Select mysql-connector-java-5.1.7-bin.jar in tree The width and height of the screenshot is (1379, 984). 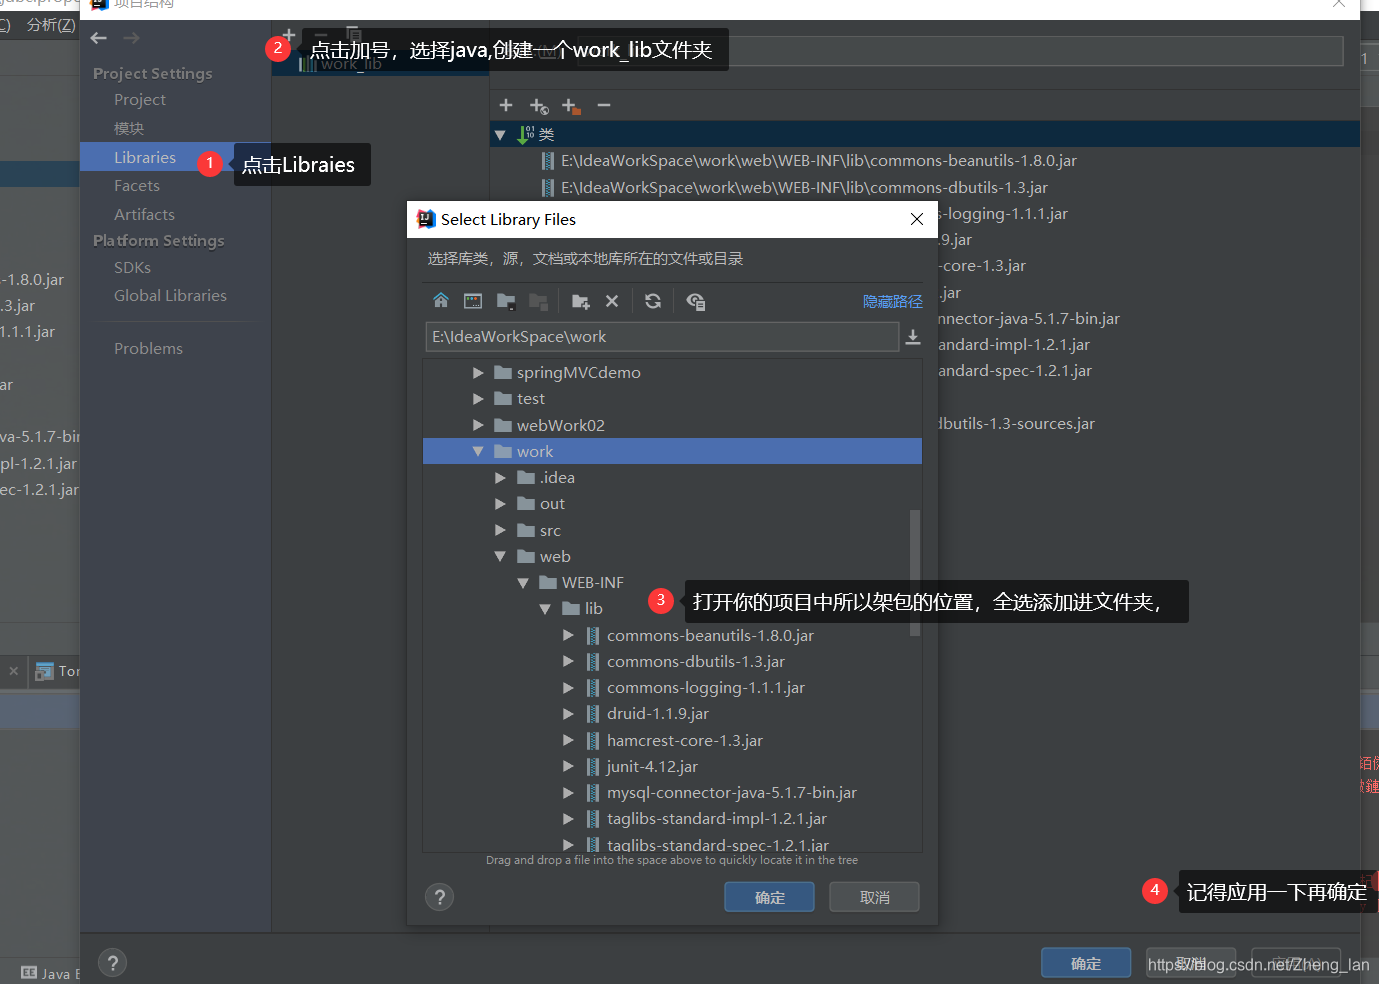click(731, 793)
